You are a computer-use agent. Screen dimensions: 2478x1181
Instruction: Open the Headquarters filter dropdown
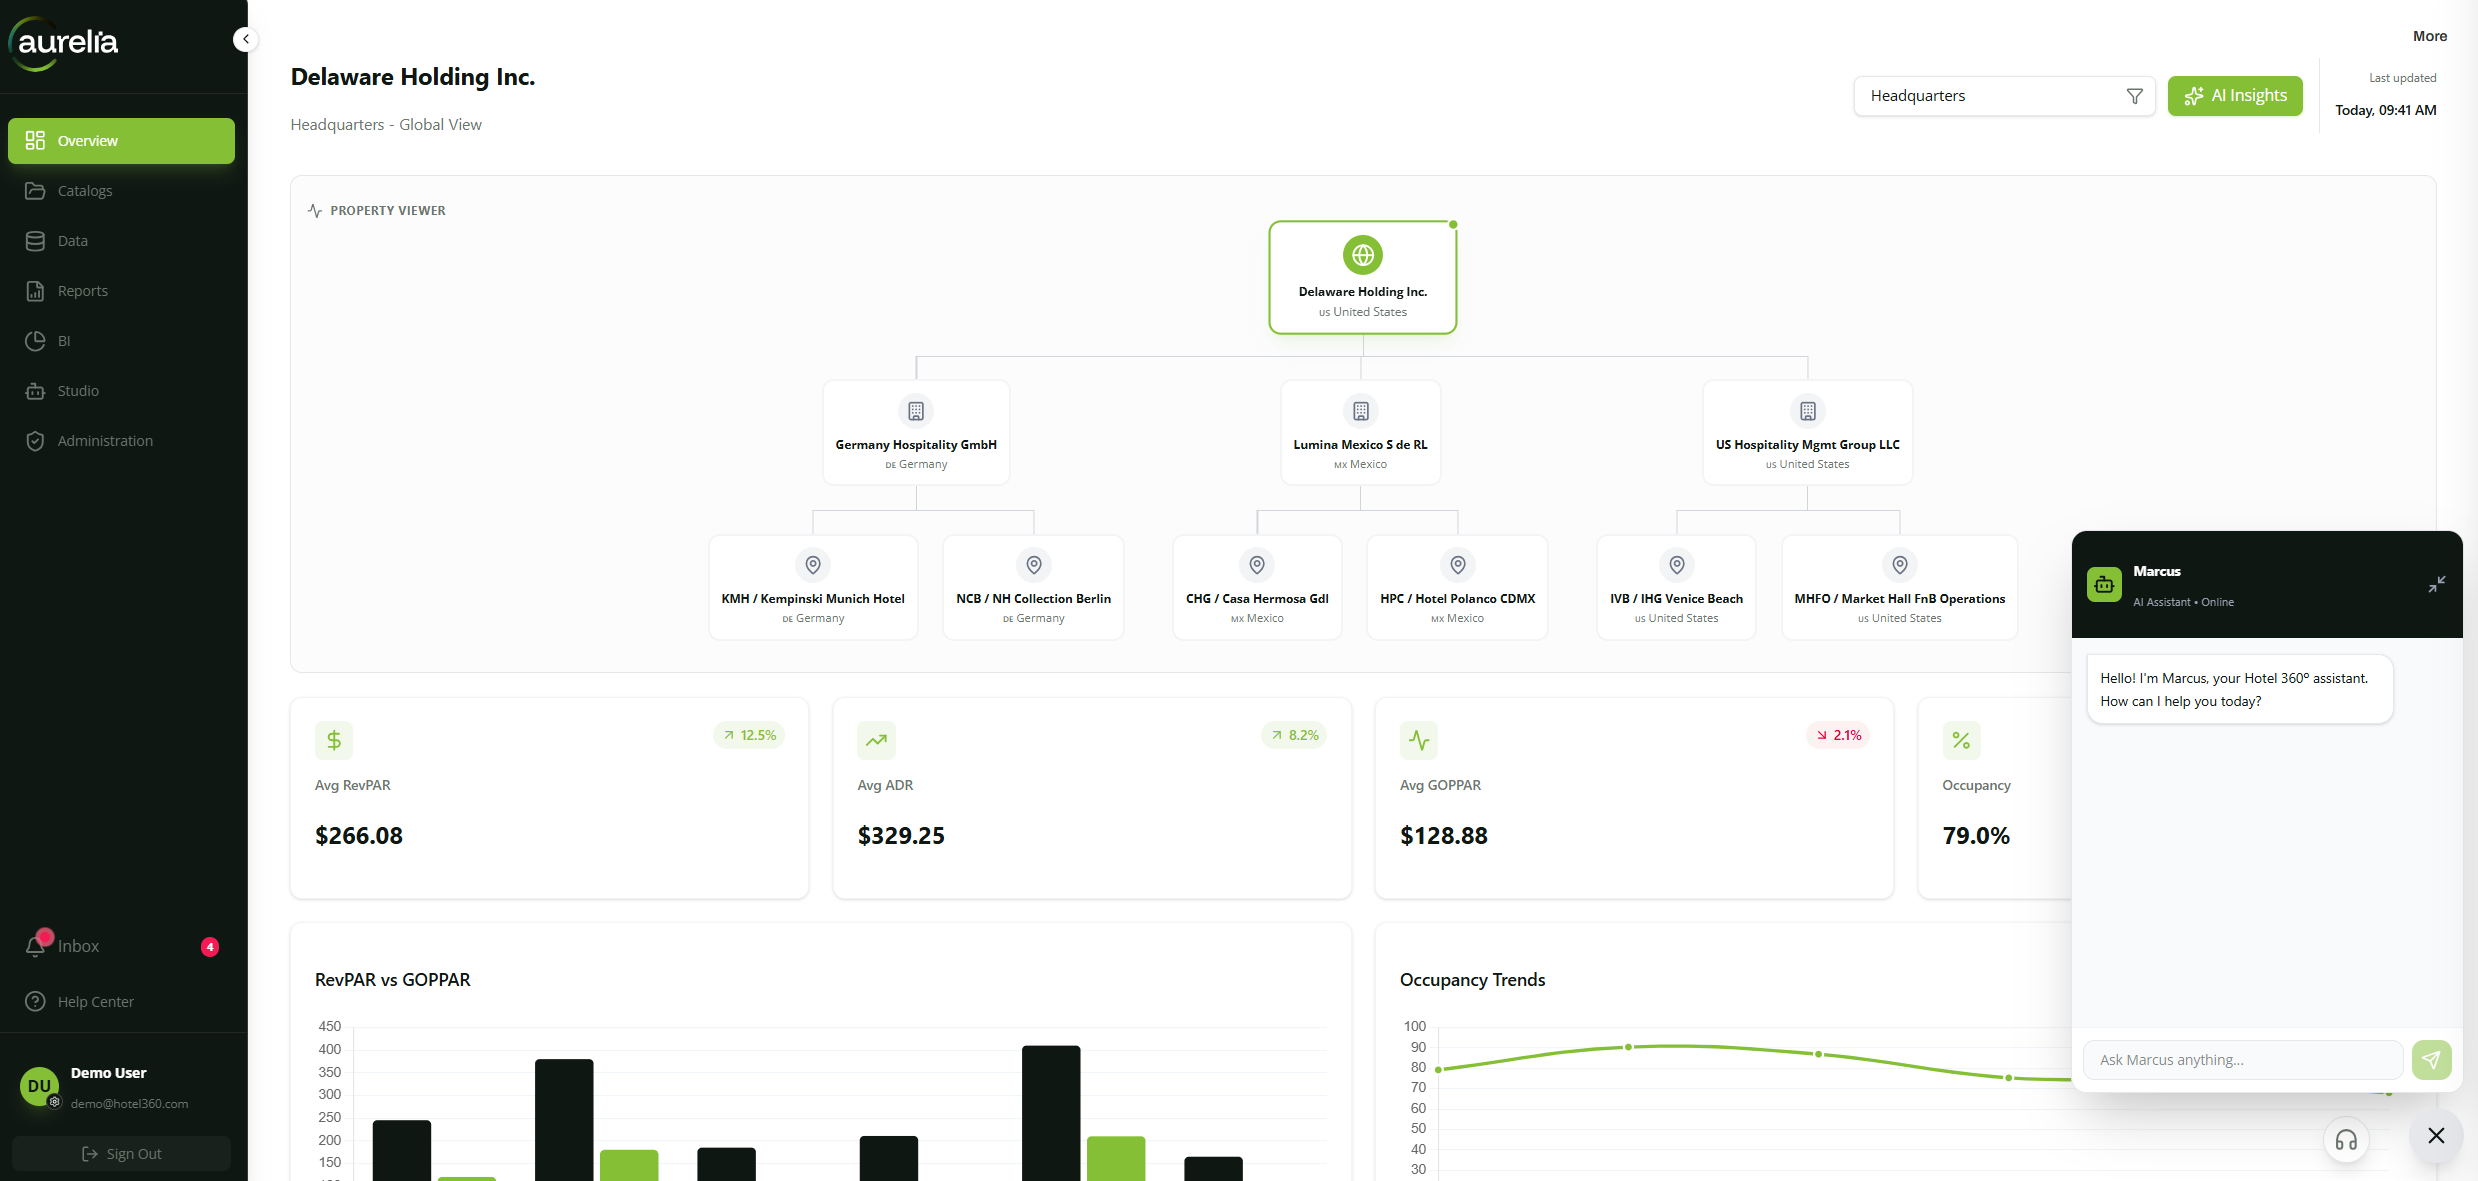pos(2004,96)
